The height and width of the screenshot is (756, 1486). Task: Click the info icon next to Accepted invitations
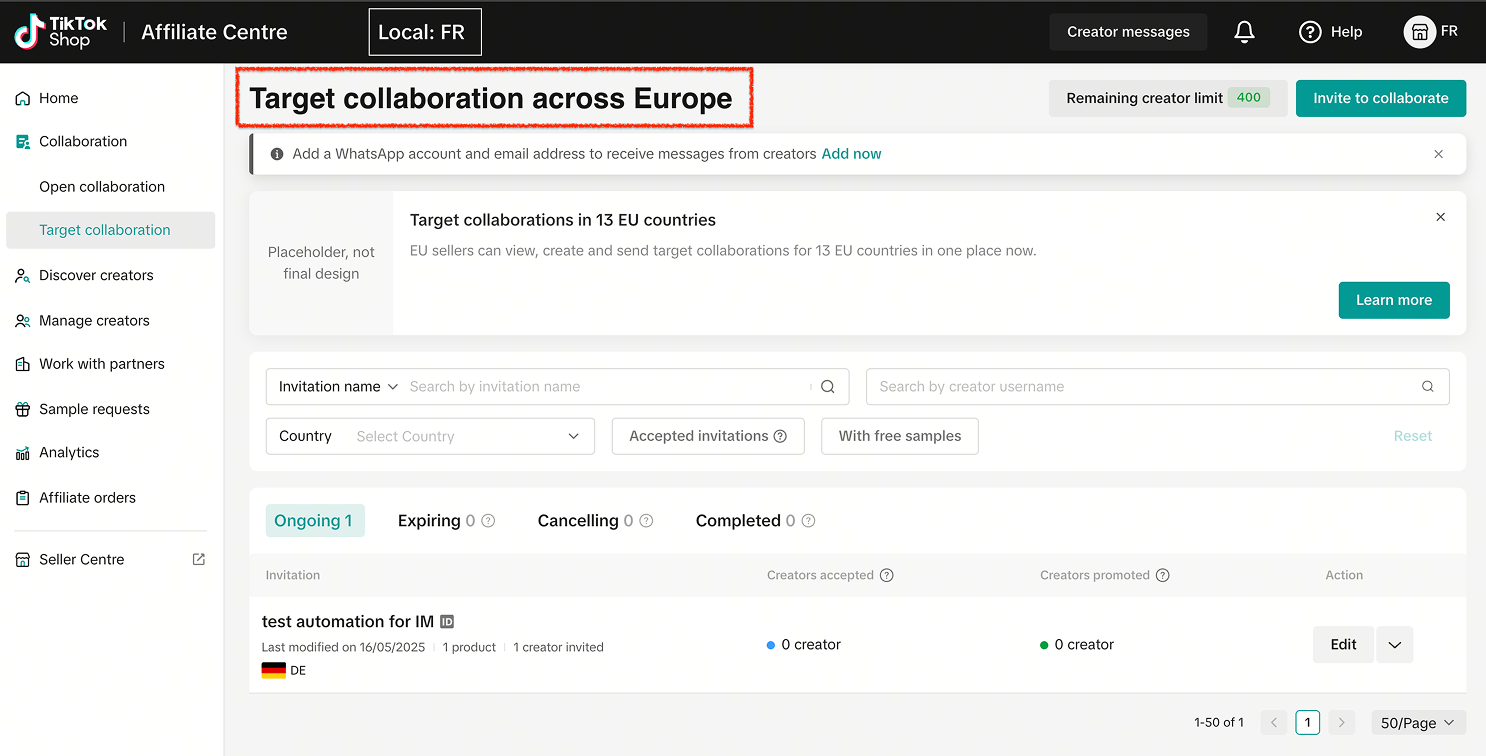(780, 436)
